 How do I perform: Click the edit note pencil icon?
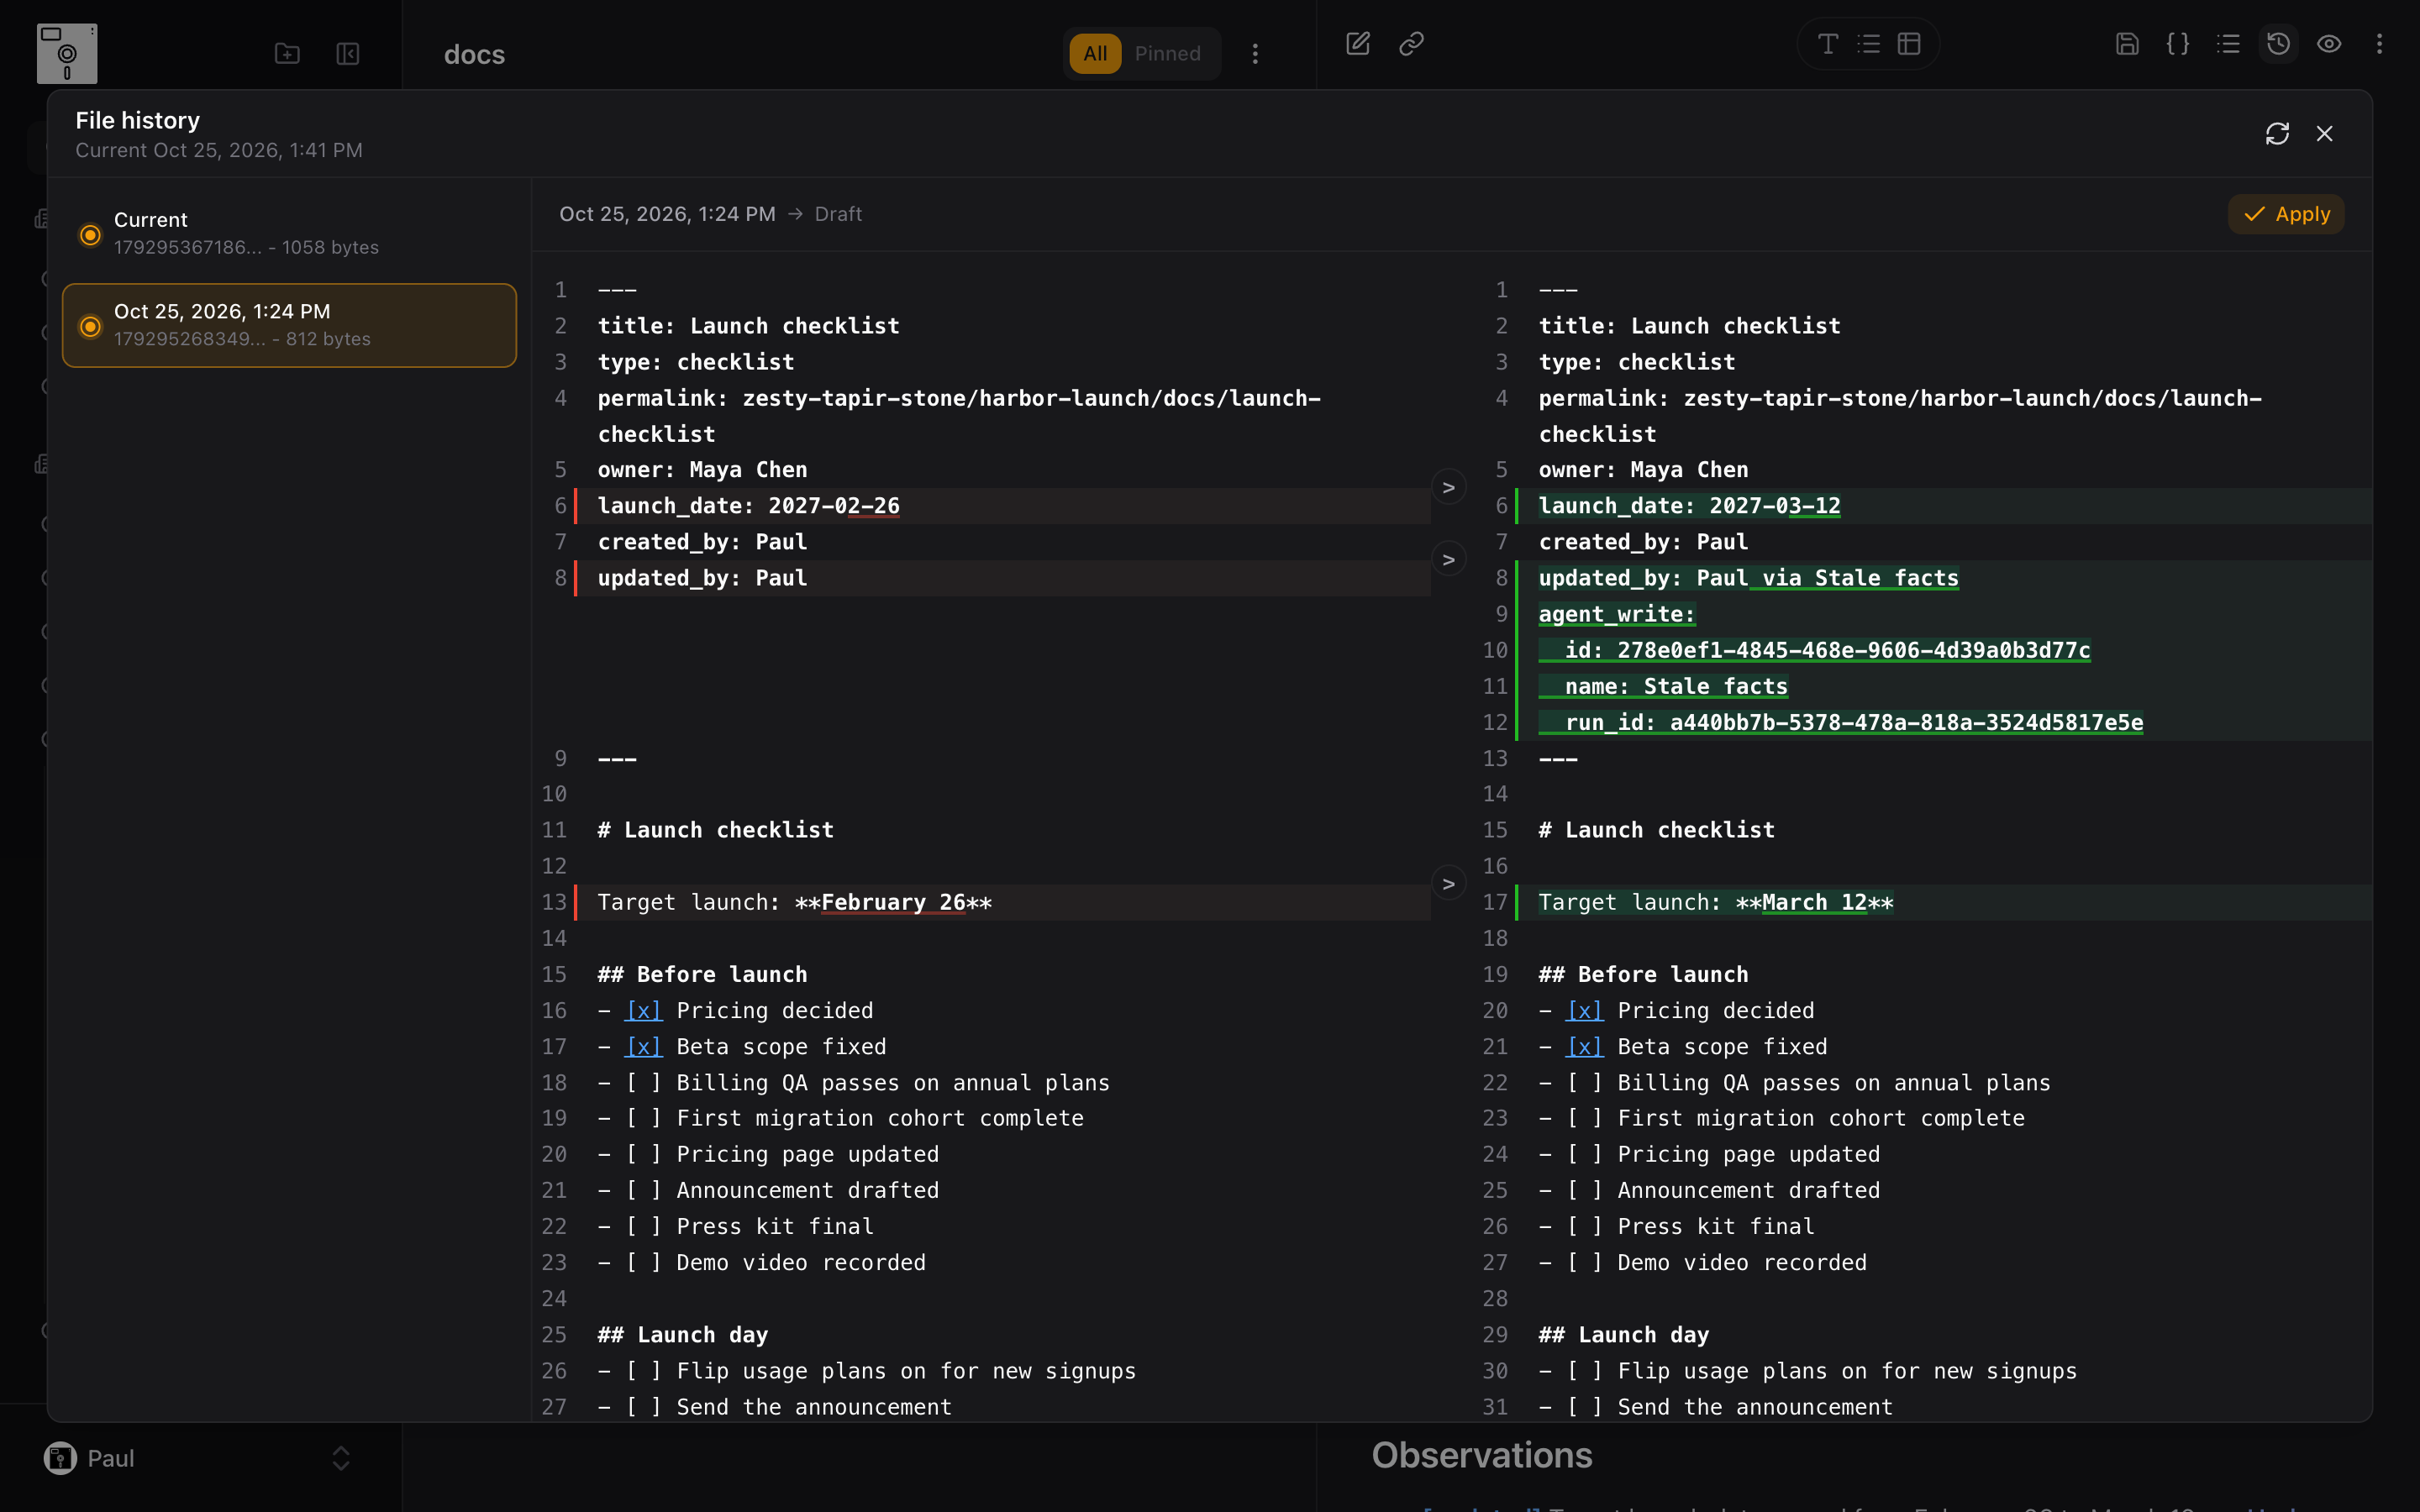(x=1358, y=43)
